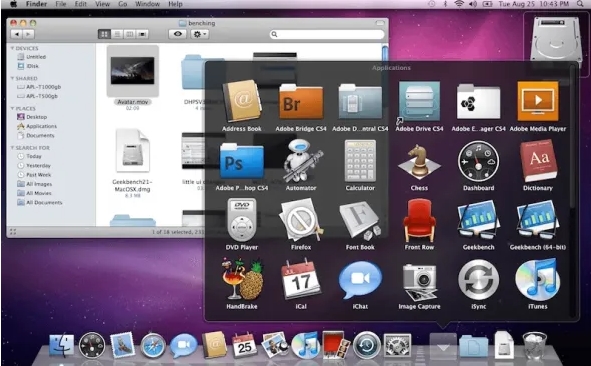Open iCal in the Applications stack

point(301,280)
